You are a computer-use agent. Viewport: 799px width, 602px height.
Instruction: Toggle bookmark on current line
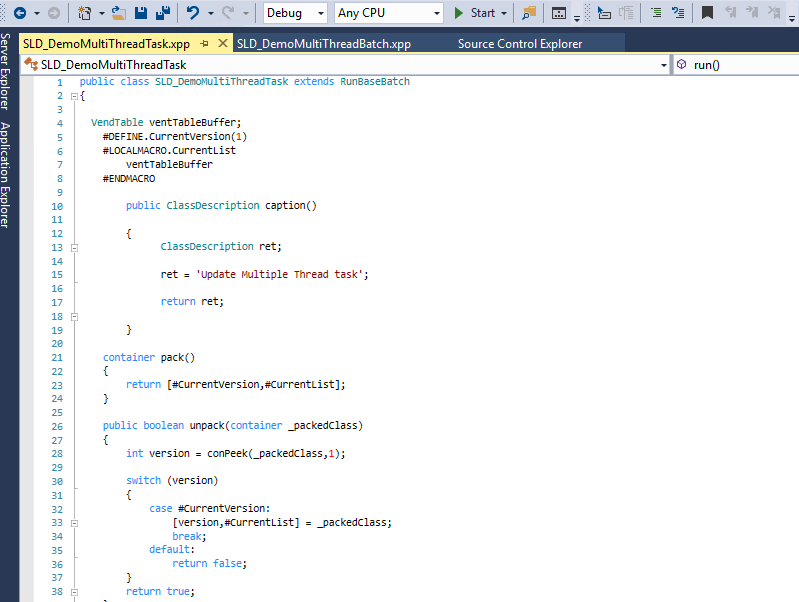pyautogui.click(x=707, y=13)
